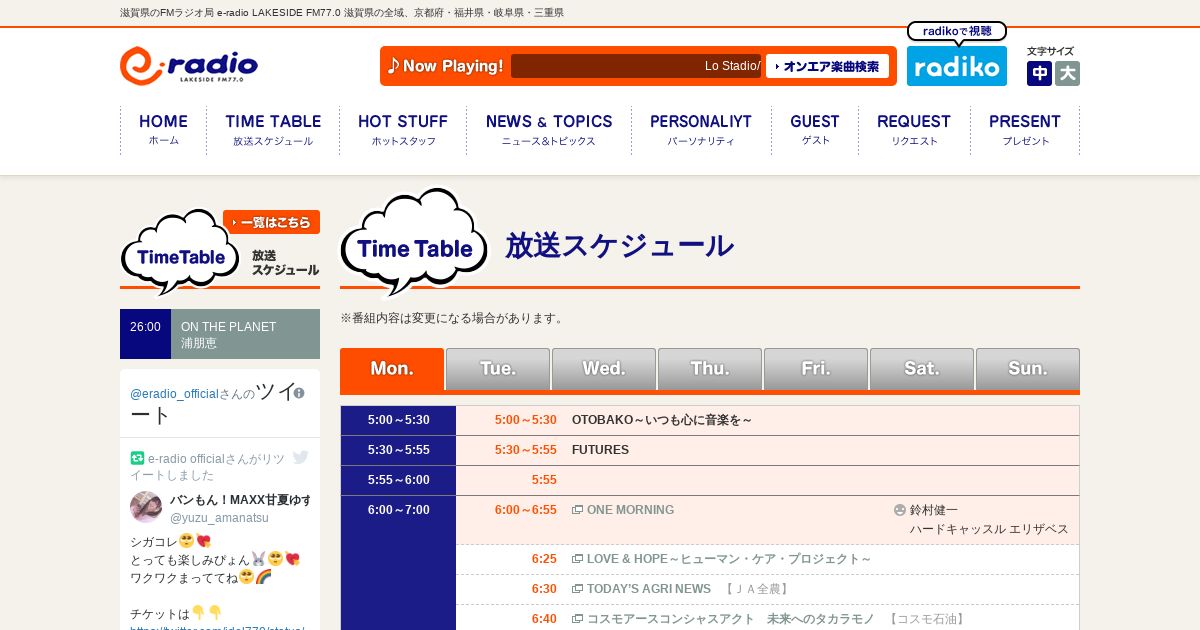This screenshot has height=630, width=1200.
Task: Select the Tue. schedule tab
Action: pos(498,369)
